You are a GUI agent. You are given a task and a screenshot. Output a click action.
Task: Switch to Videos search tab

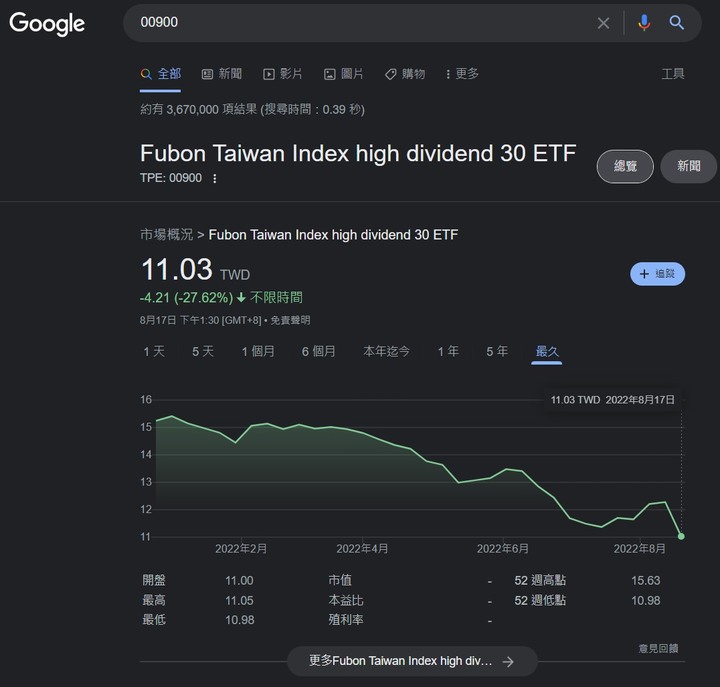283,74
